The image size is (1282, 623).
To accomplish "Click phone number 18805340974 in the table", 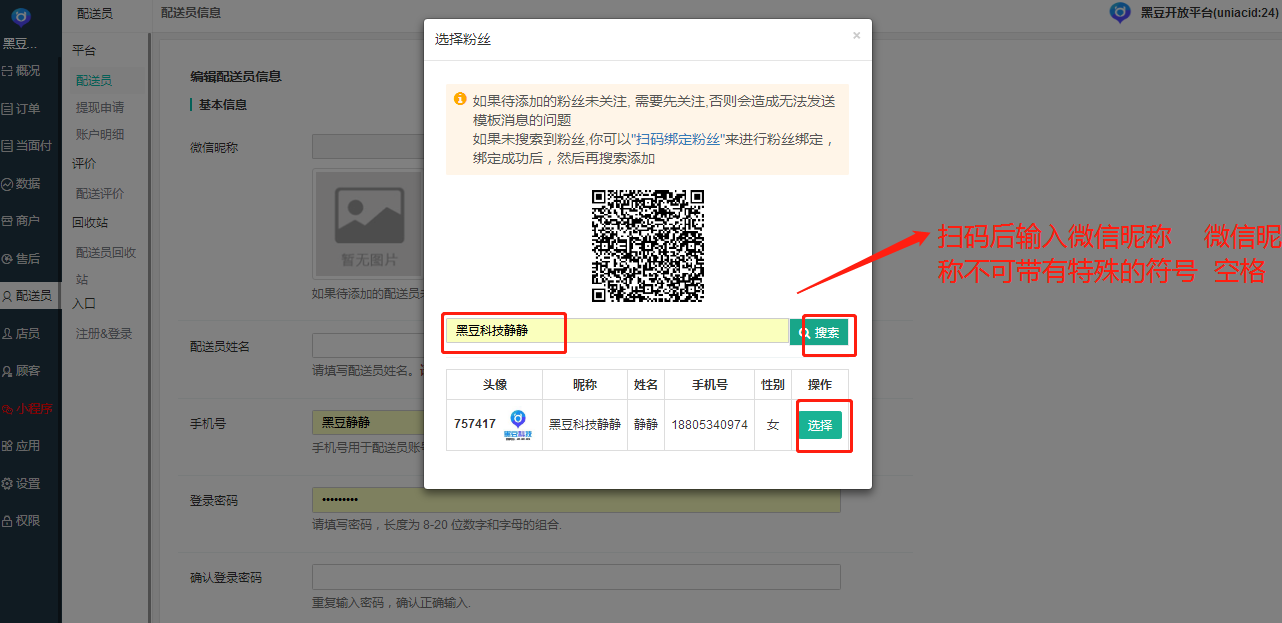I will [710, 424].
